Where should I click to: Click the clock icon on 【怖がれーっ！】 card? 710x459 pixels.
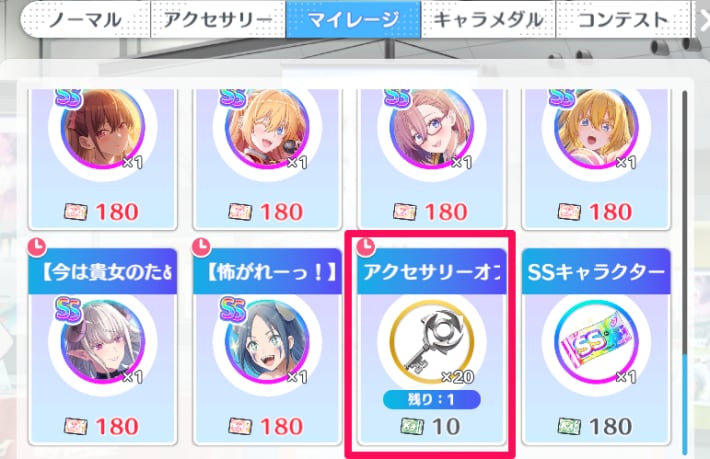coord(201,247)
